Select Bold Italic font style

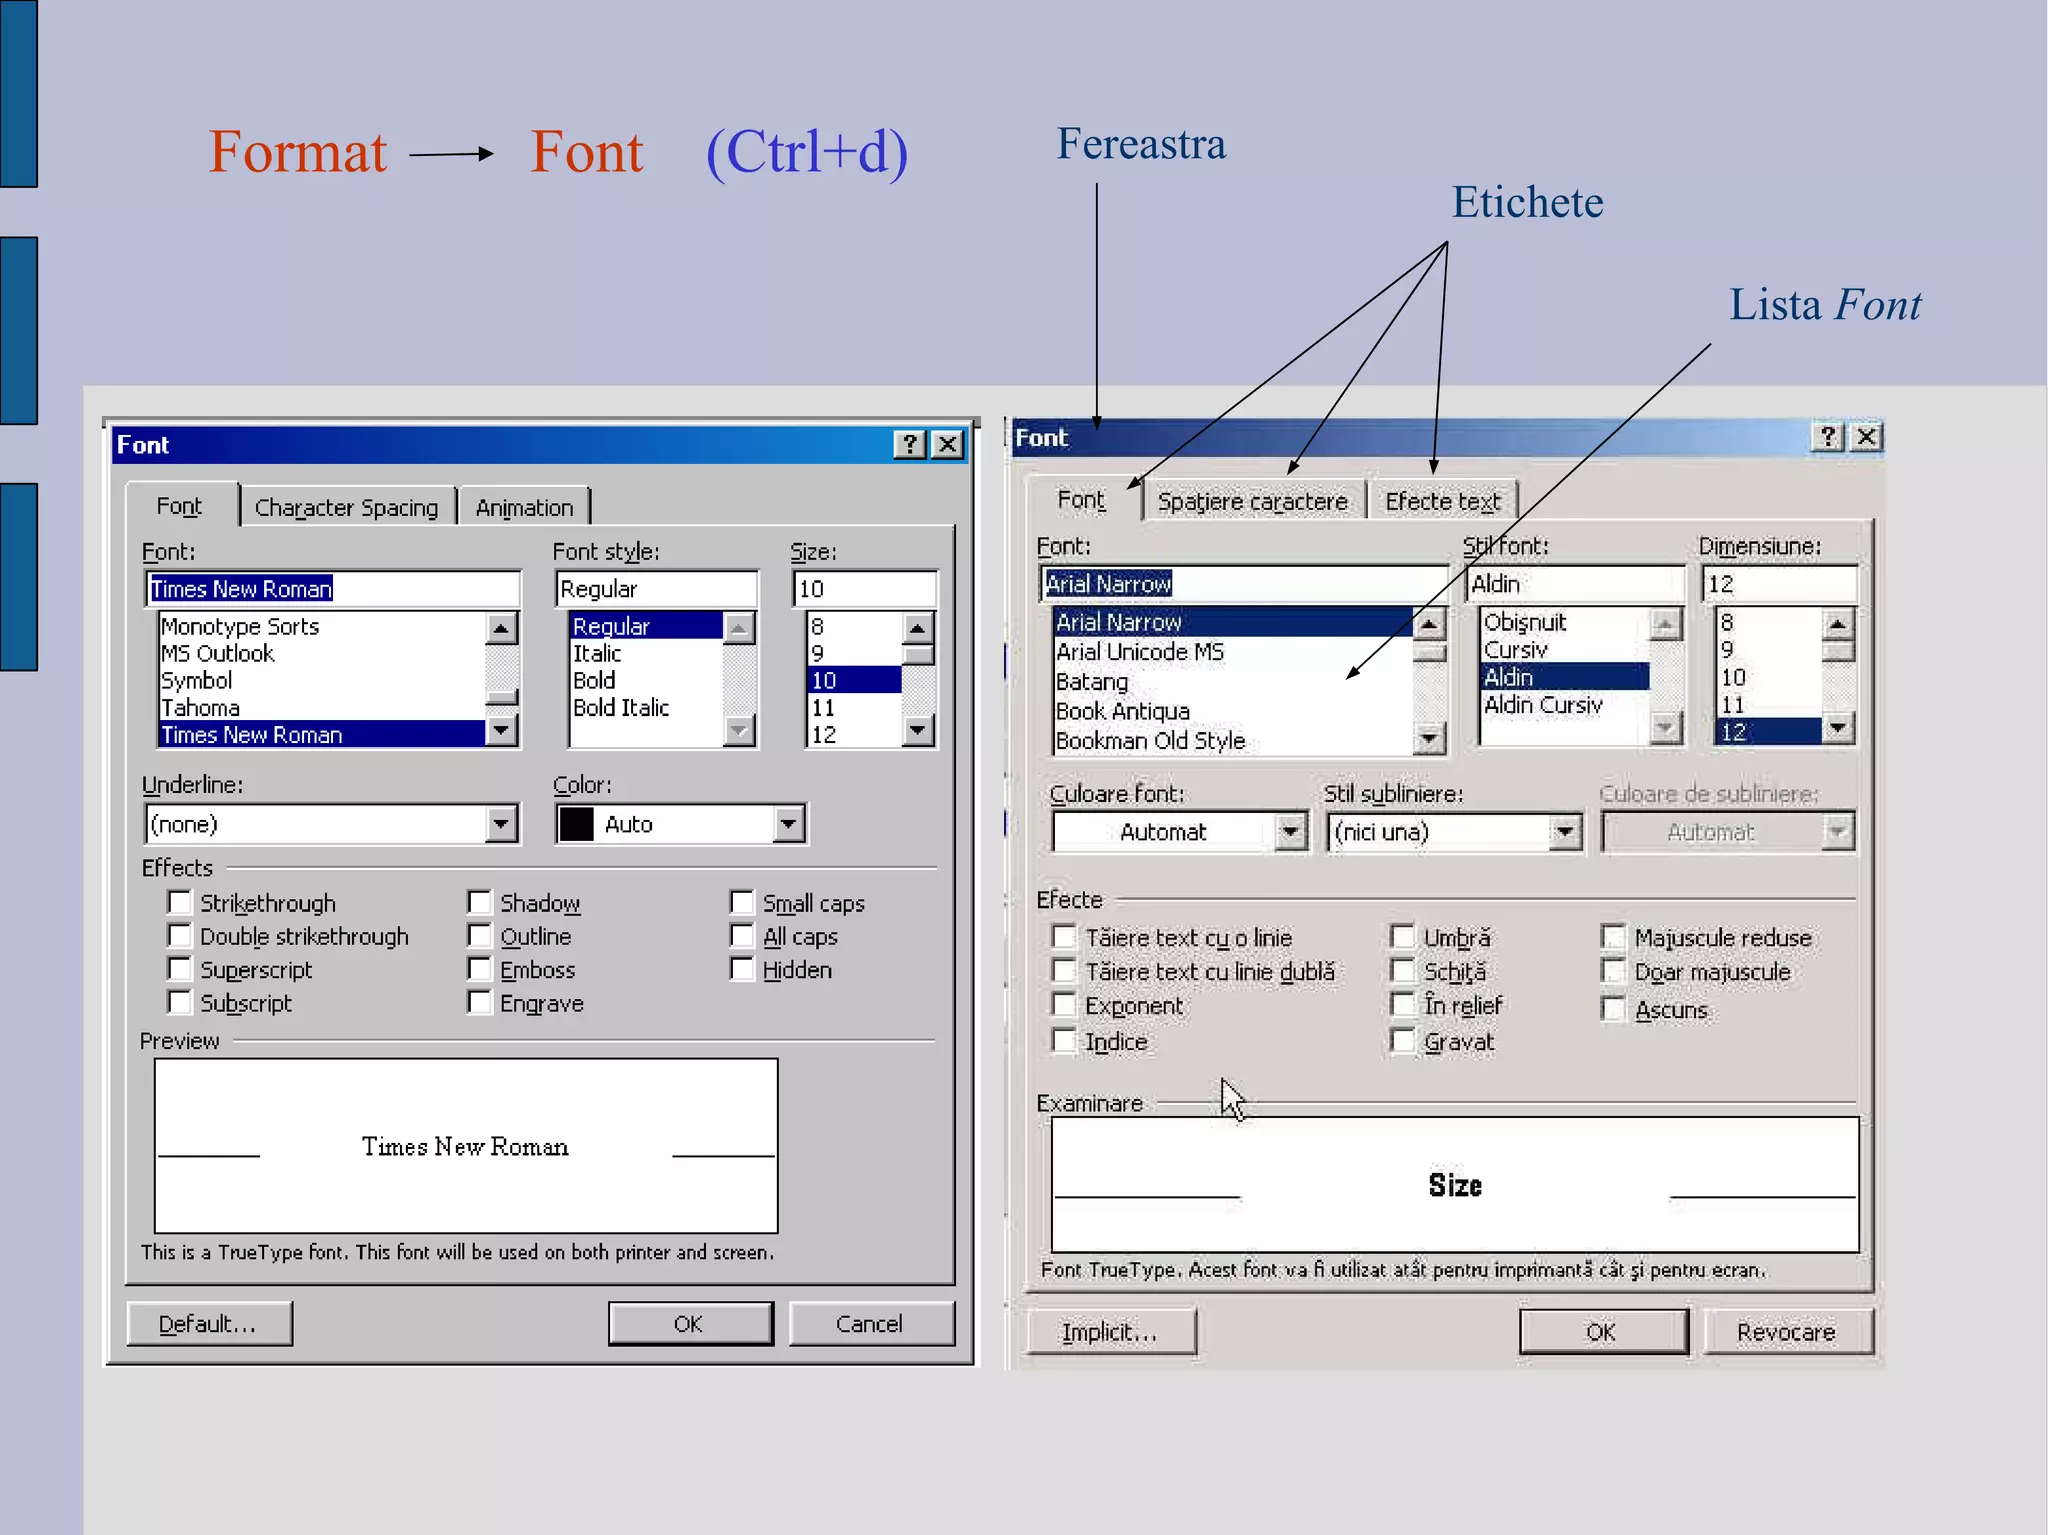pos(645,707)
